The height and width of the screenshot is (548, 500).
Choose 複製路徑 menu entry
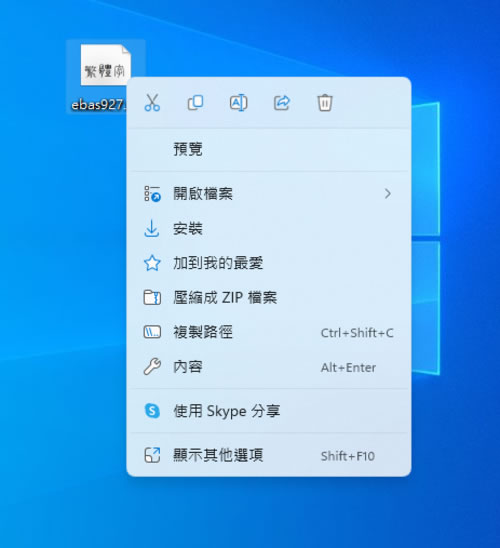(x=269, y=332)
